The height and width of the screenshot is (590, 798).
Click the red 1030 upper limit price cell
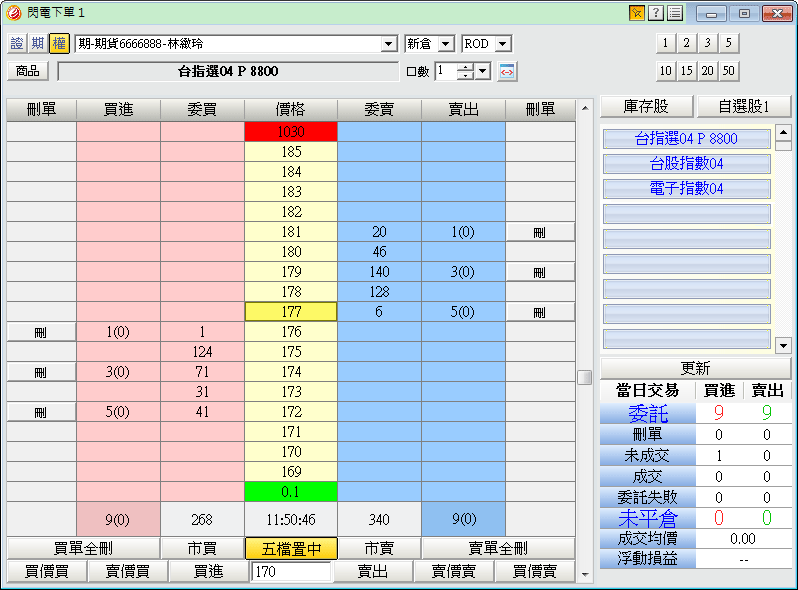[x=291, y=132]
